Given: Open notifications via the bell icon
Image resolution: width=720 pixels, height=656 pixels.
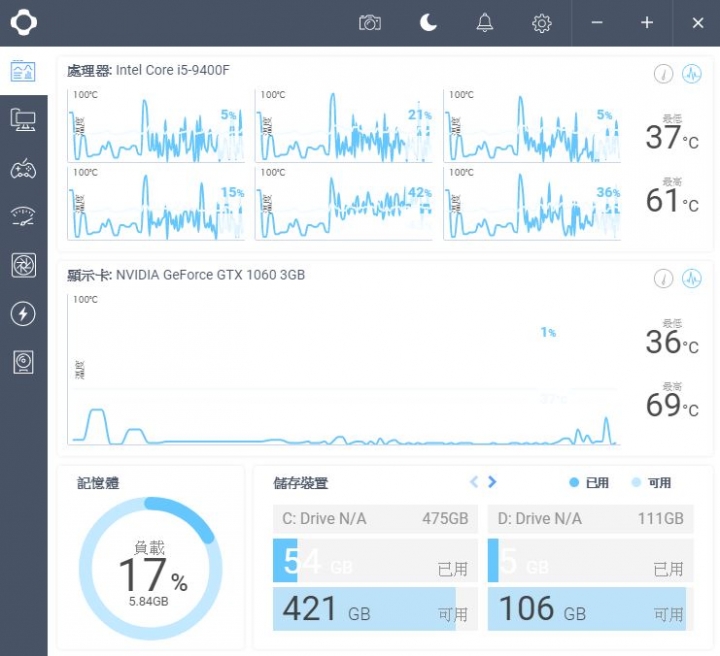Looking at the screenshot, I should pos(484,22).
